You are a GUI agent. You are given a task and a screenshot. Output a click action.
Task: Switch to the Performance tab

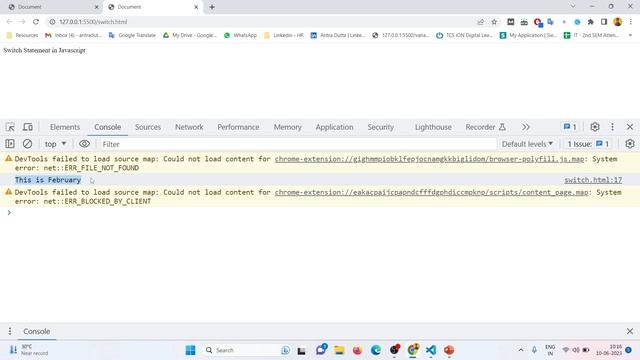[238, 127]
